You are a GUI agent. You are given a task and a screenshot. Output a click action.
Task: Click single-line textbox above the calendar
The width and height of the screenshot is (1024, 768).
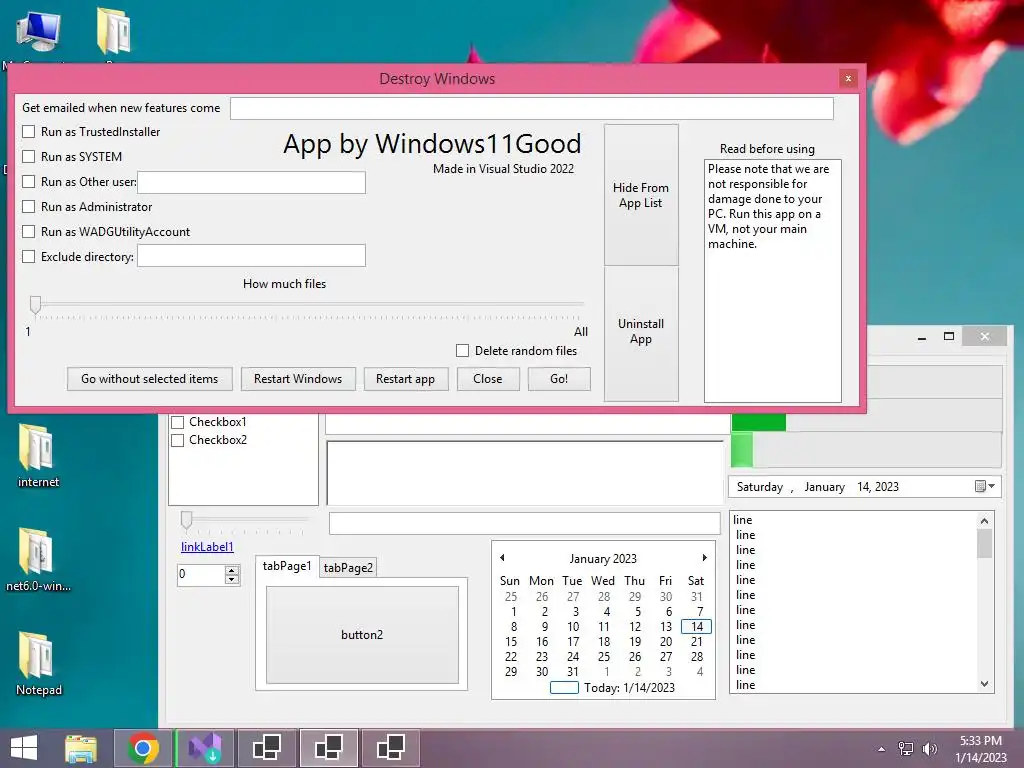point(524,523)
